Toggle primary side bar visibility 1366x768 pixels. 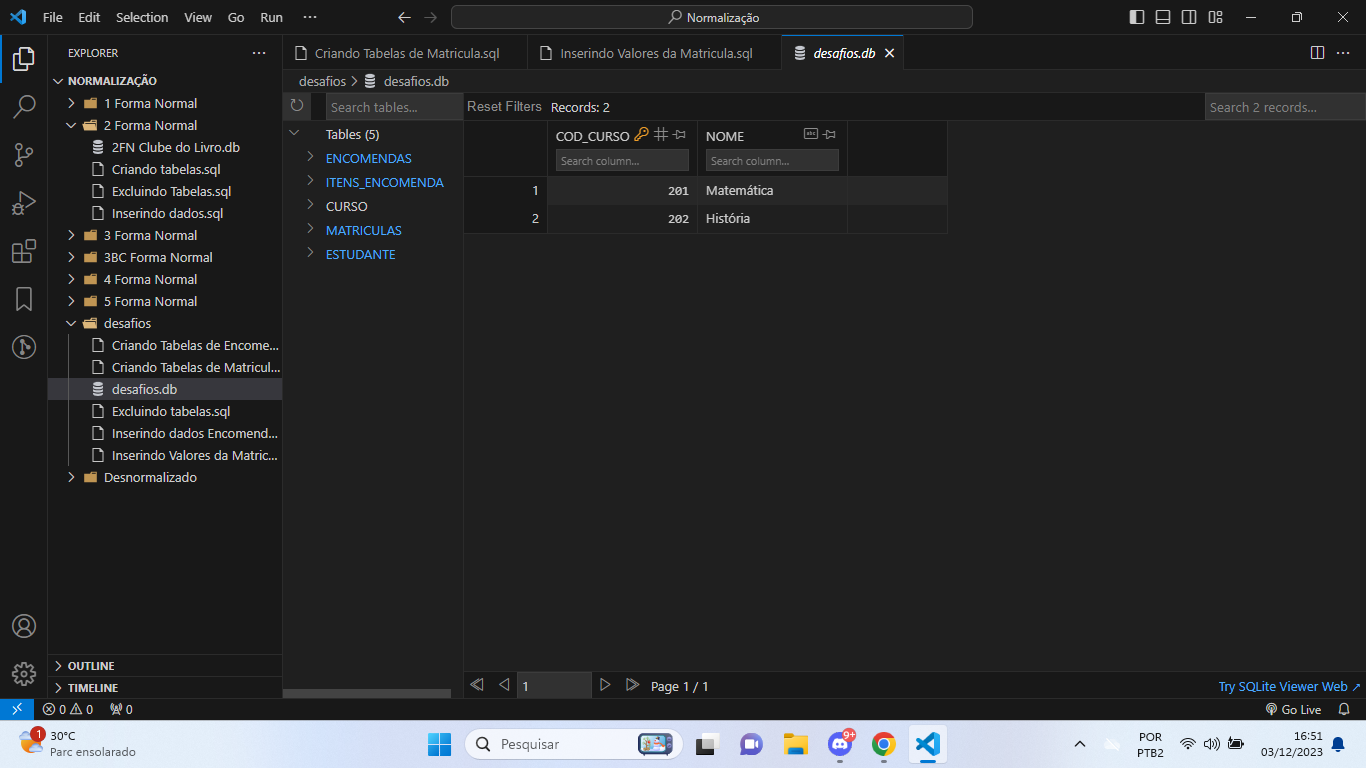1137,17
